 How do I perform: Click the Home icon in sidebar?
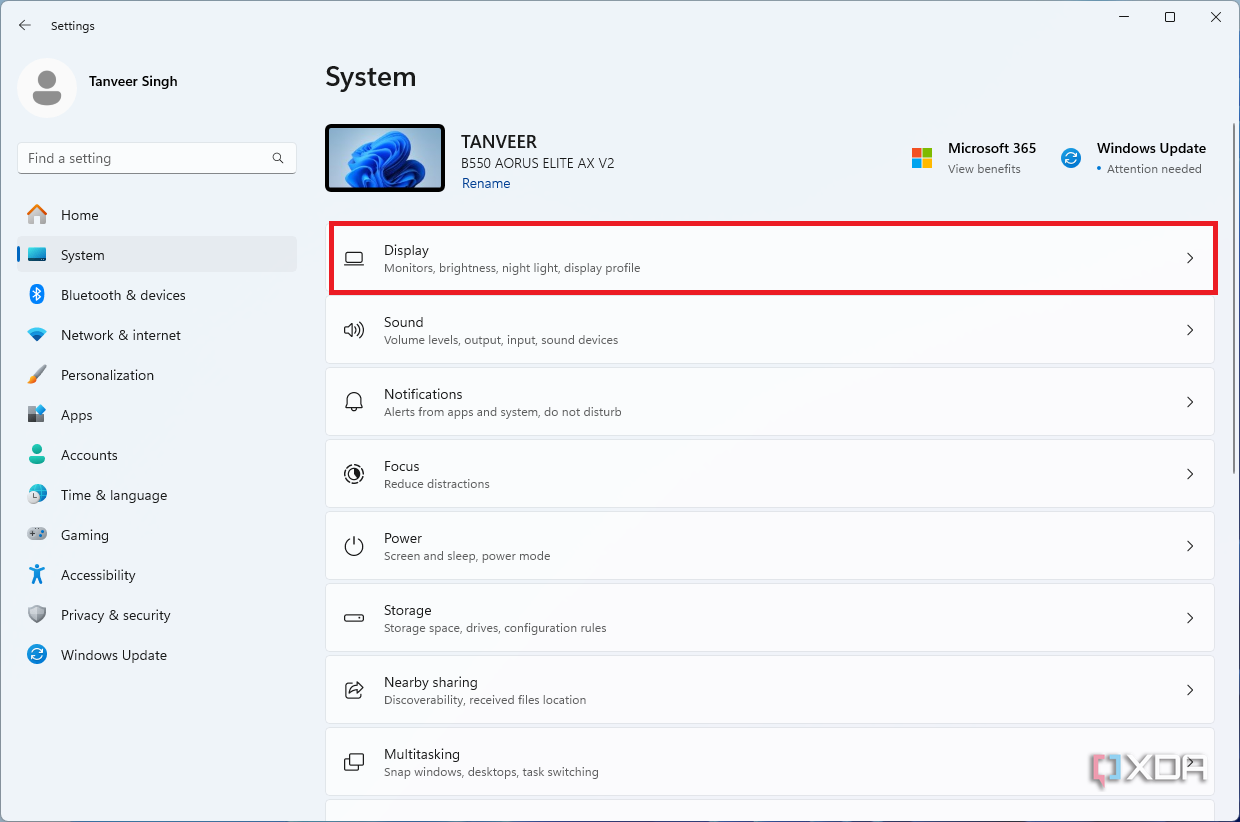tap(40, 214)
